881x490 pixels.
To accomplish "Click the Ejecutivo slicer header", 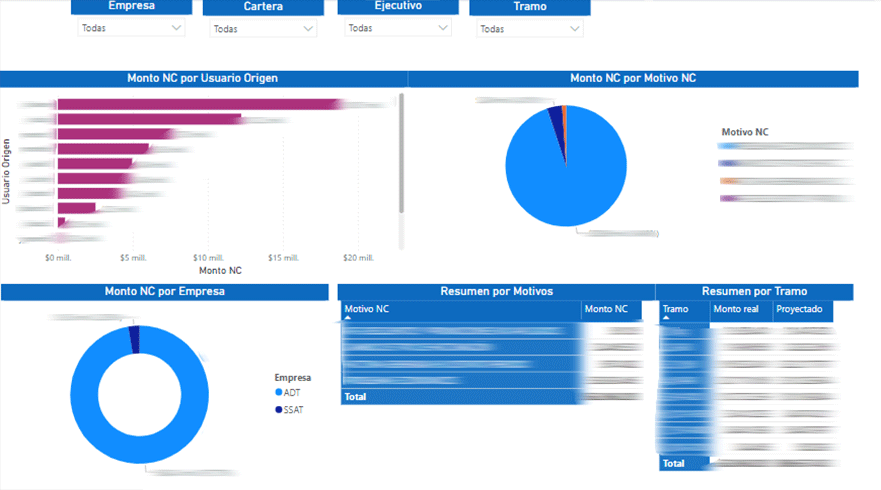I will point(398,6).
